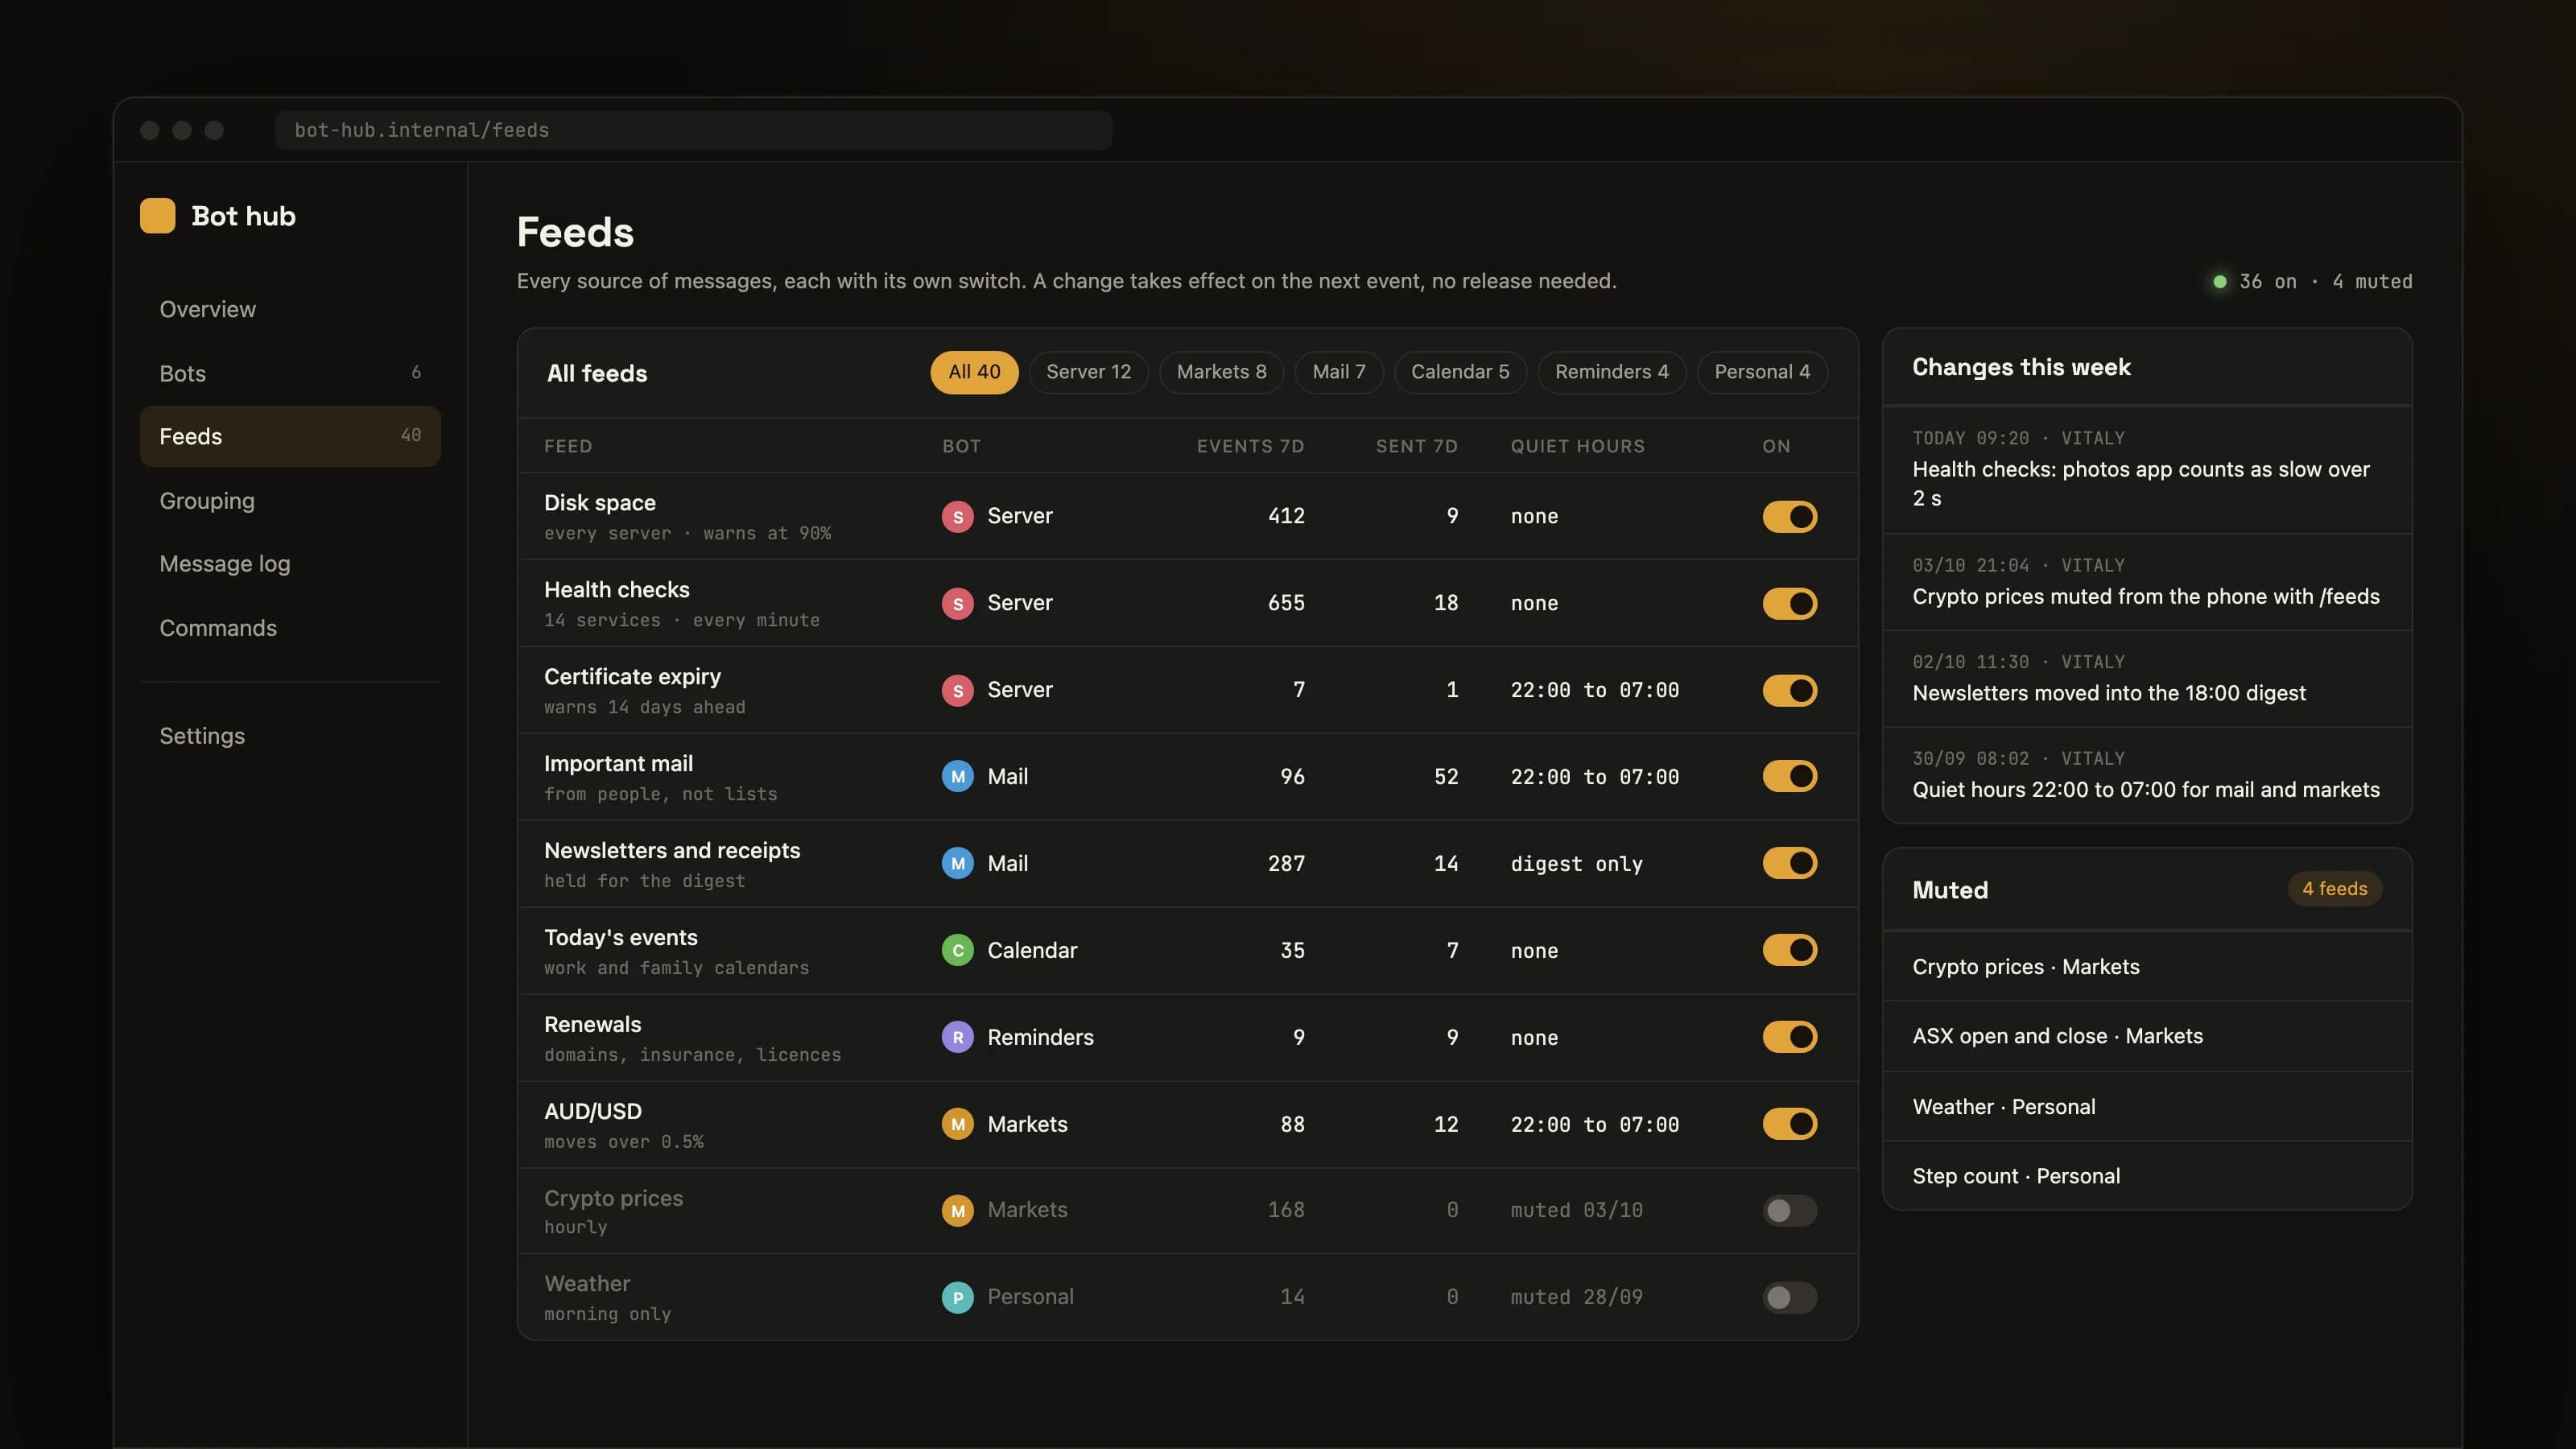The image size is (2576, 1449).
Task: Turn off Today's events feed
Action: click(1789, 950)
